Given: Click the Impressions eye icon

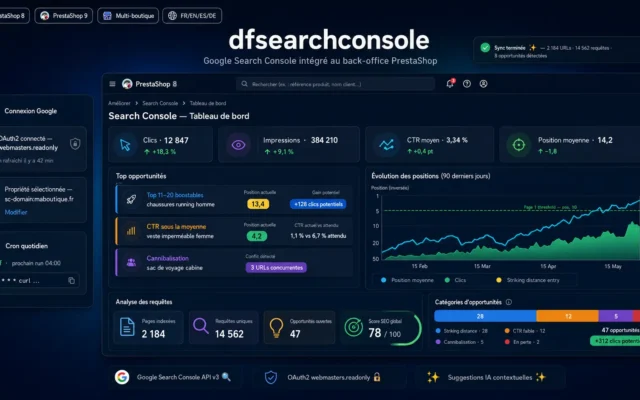Looking at the screenshot, I should coord(238,145).
